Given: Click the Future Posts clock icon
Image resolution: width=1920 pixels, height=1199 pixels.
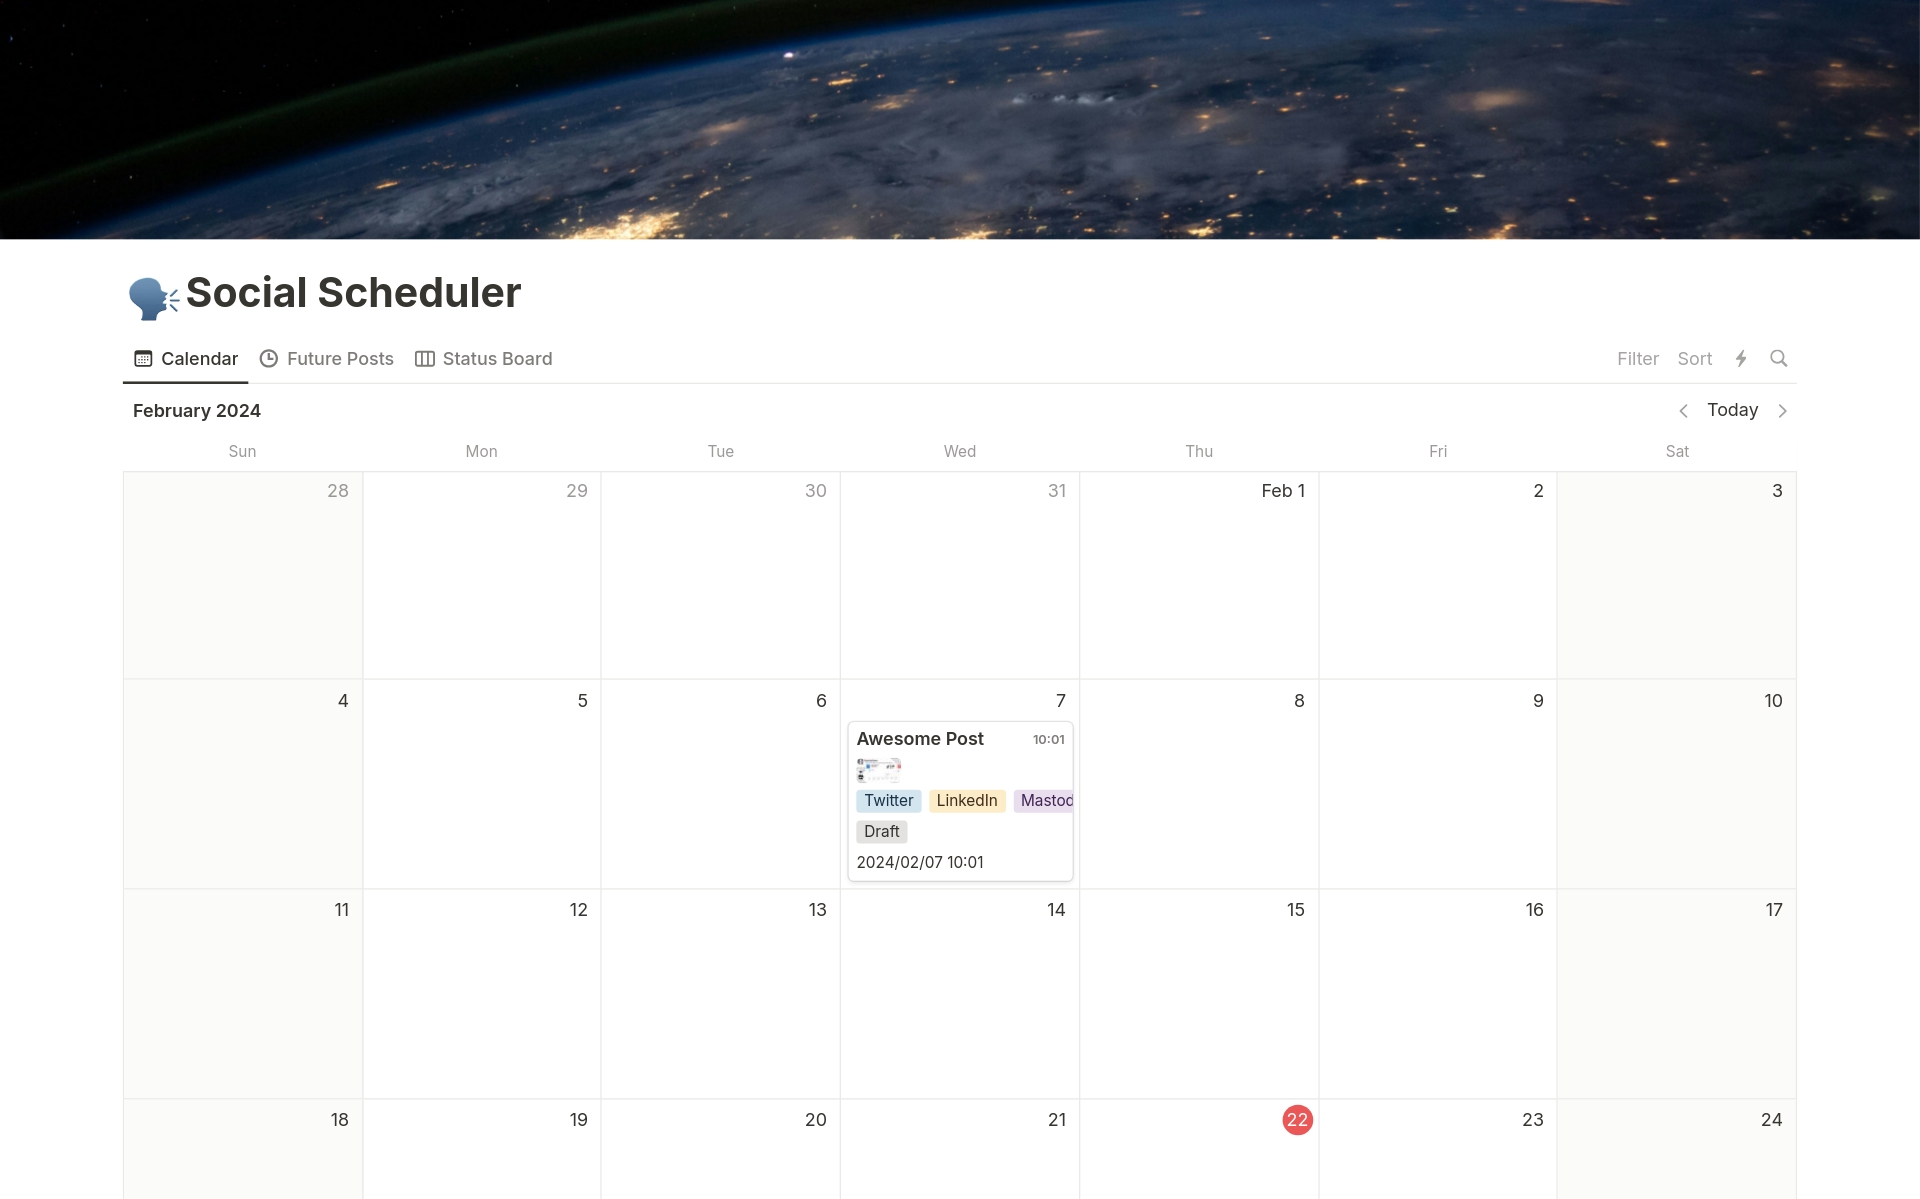Looking at the screenshot, I should coord(269,358).
